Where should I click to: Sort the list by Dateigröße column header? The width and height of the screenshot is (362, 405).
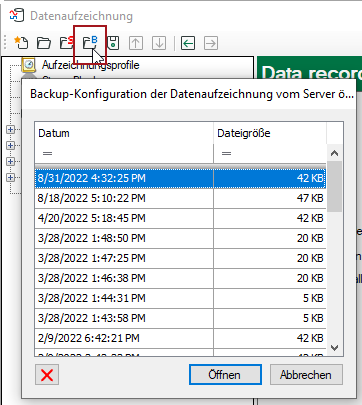coord(270,133)
